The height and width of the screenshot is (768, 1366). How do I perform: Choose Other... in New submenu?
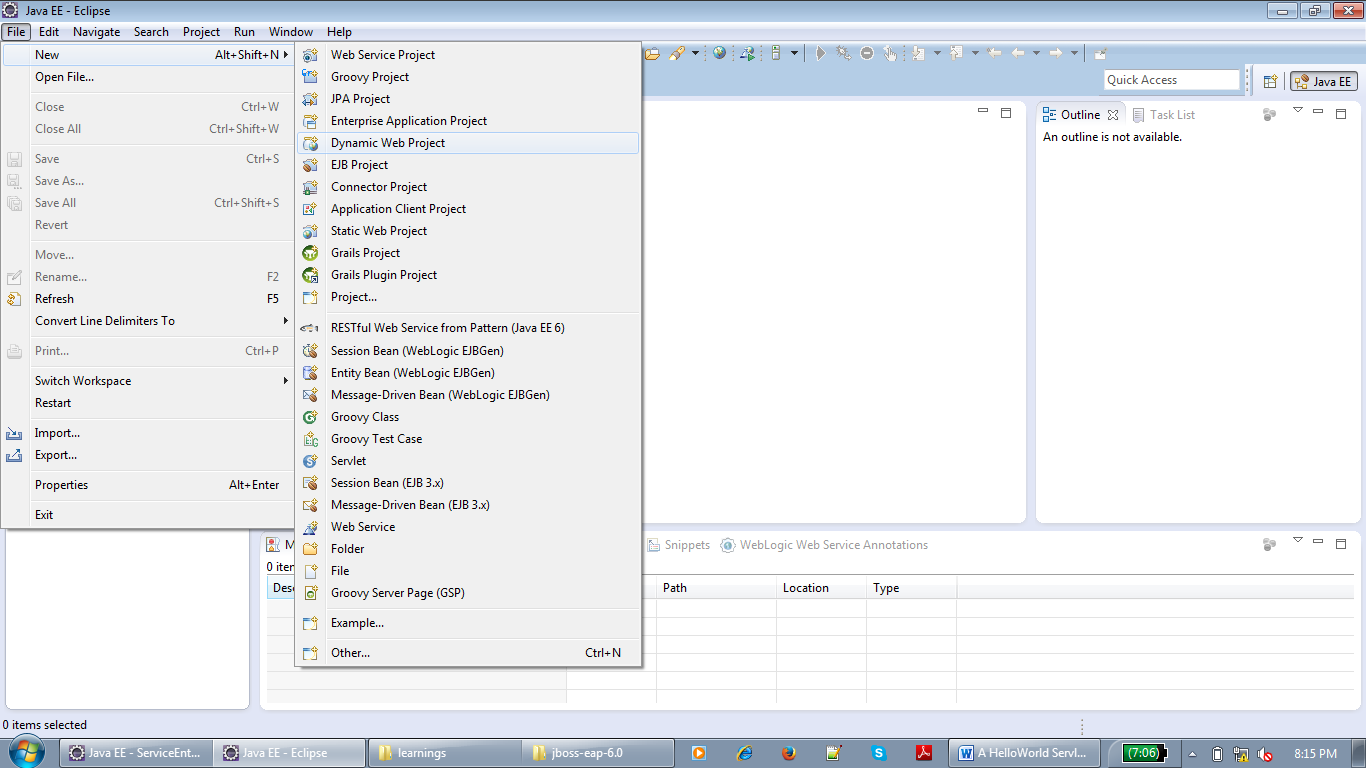[x=468, y=653]
